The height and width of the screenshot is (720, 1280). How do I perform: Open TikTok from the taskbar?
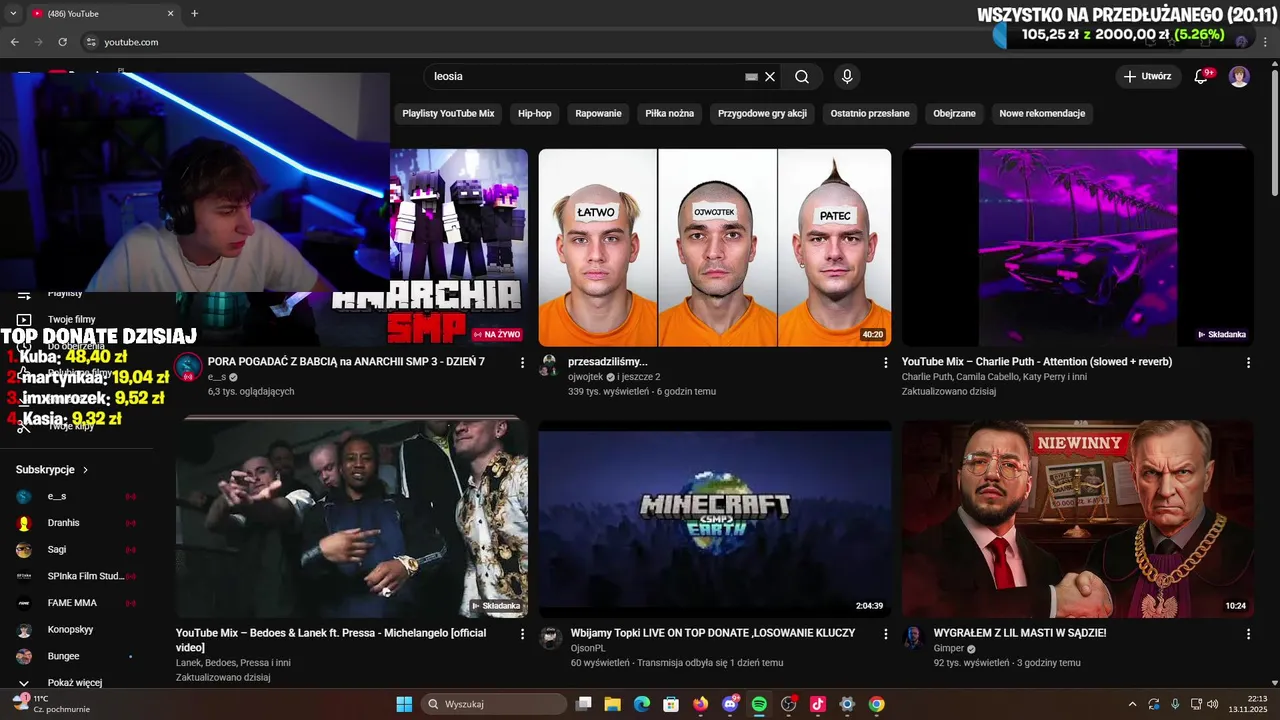[818, 704]
